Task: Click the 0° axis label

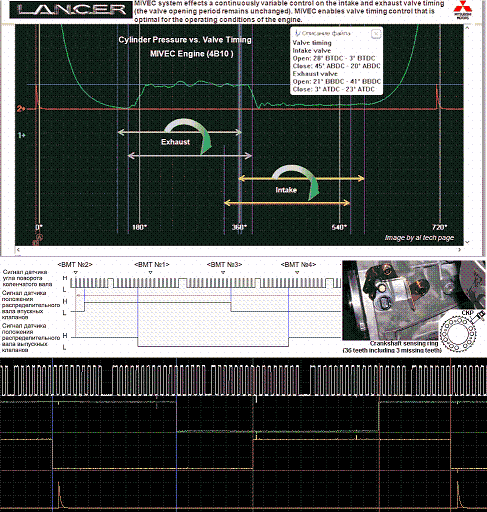Action: point(39,227)
